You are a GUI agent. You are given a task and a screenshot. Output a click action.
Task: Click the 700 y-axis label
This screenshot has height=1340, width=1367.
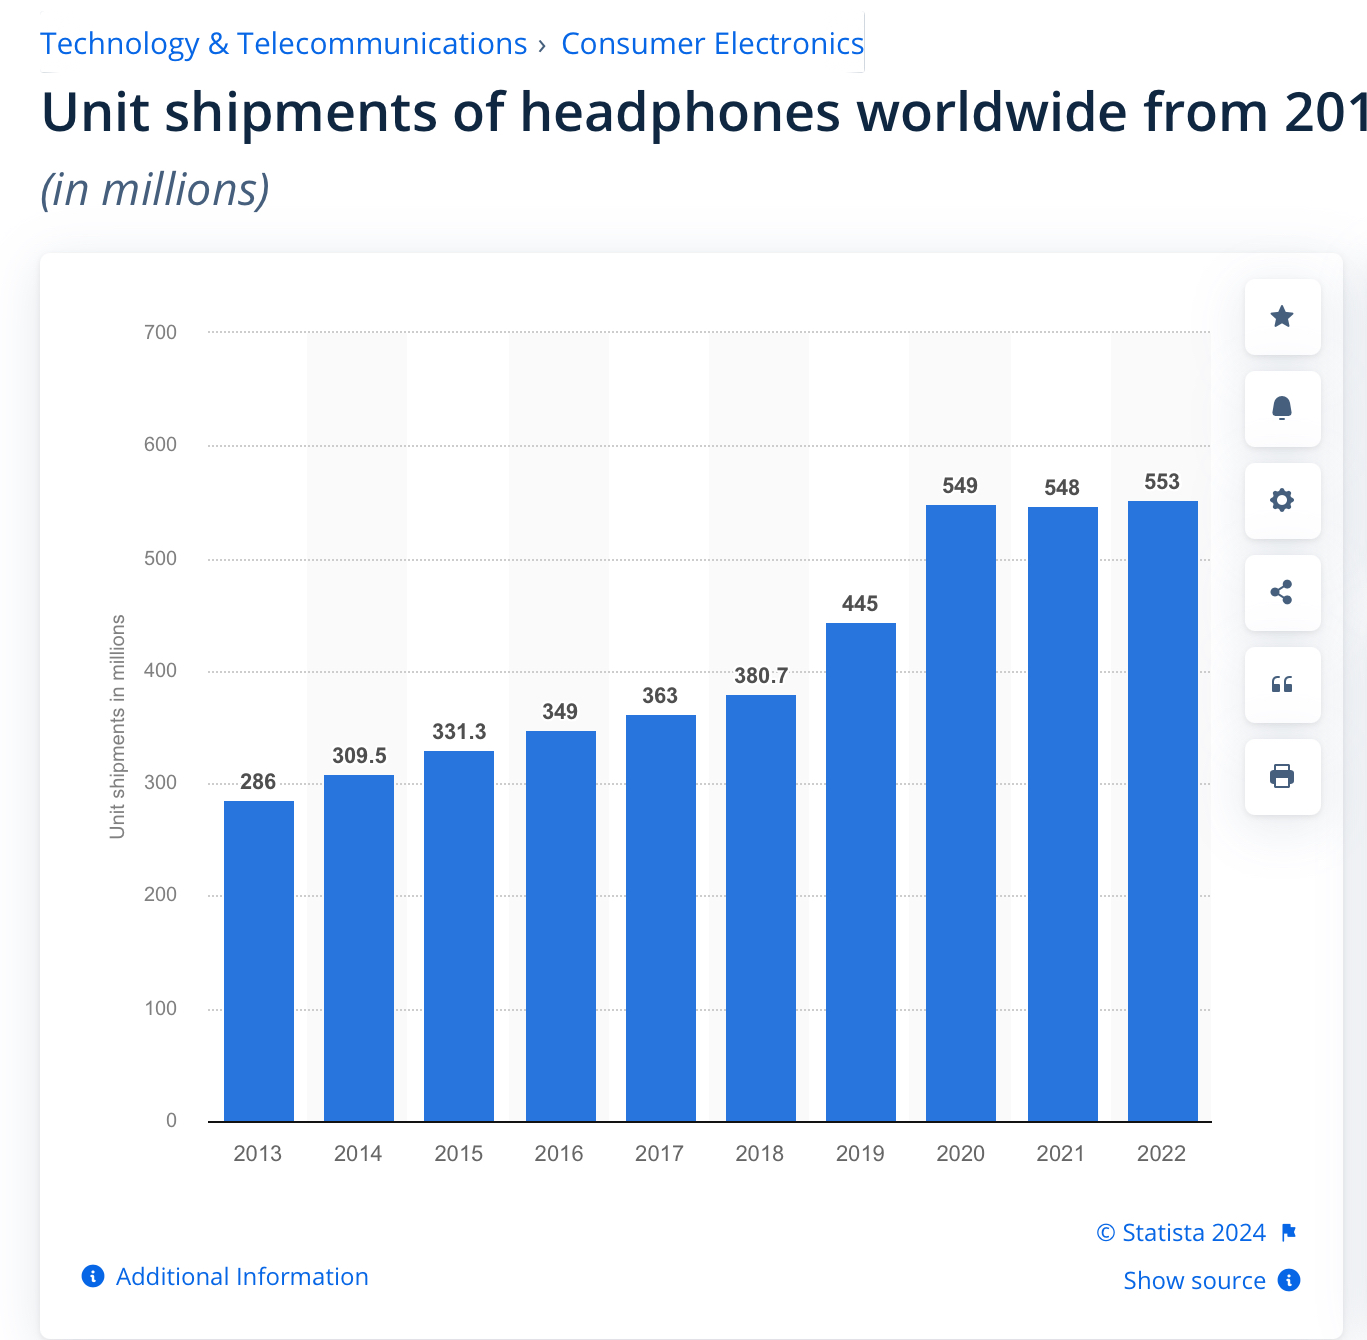pos(160,333)
